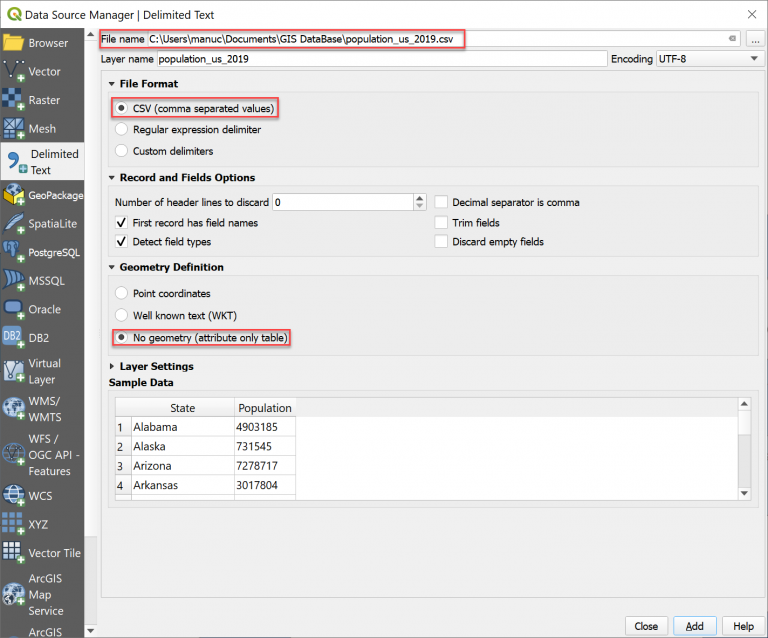Viewport: 768px width, 638px height.
Task: Collapse the Geometry Definition section
Action: click(112, 268)
